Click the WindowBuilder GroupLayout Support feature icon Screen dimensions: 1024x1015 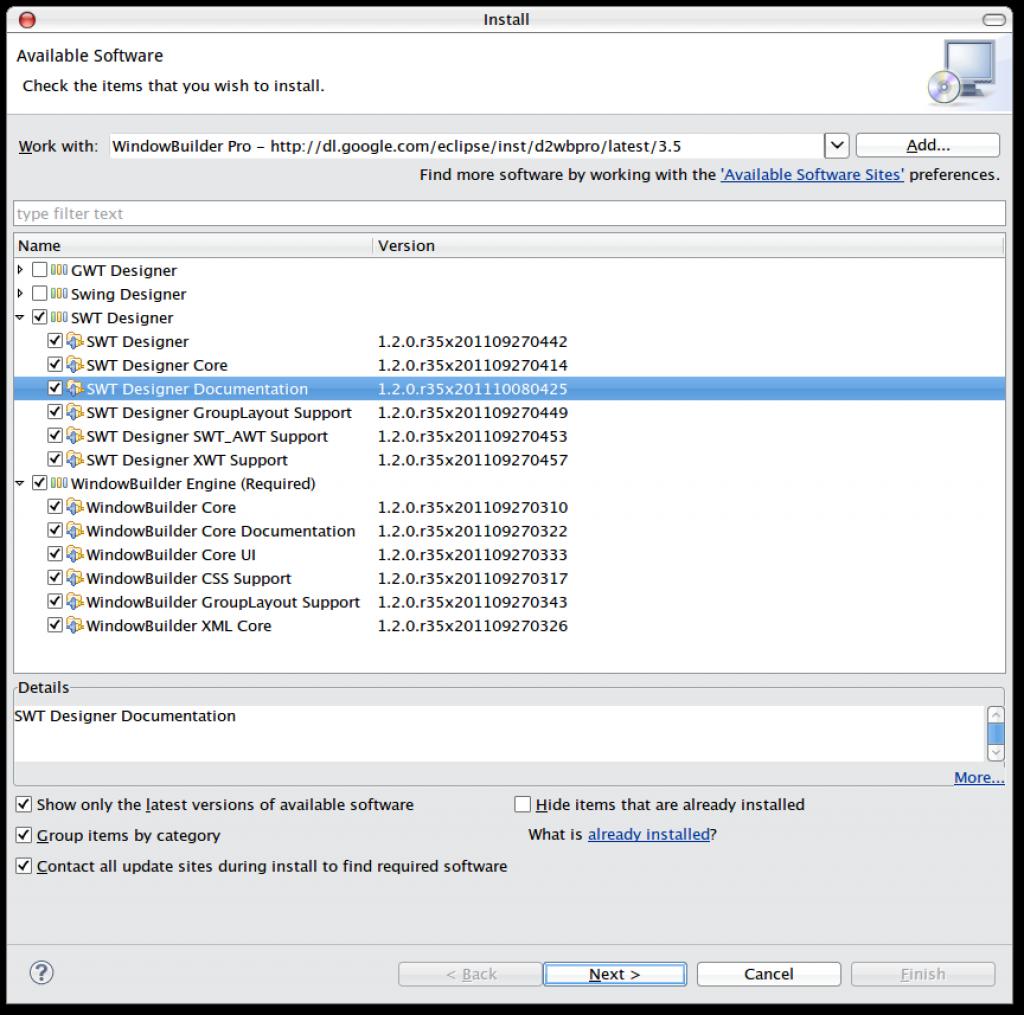tap(75, 602)
